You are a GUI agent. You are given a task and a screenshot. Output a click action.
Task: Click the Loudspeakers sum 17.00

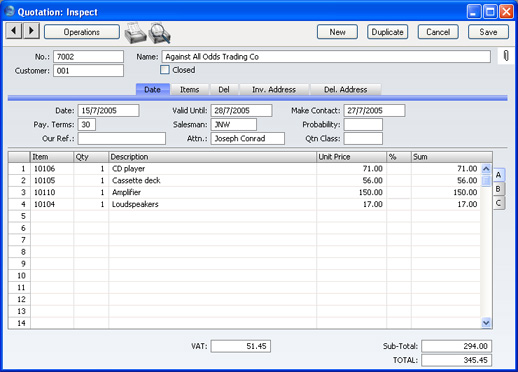coord(446,204)
